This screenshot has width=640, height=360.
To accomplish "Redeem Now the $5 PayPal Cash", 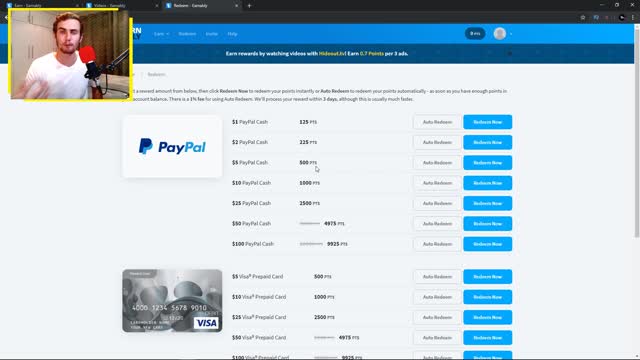I will (487, 162).
